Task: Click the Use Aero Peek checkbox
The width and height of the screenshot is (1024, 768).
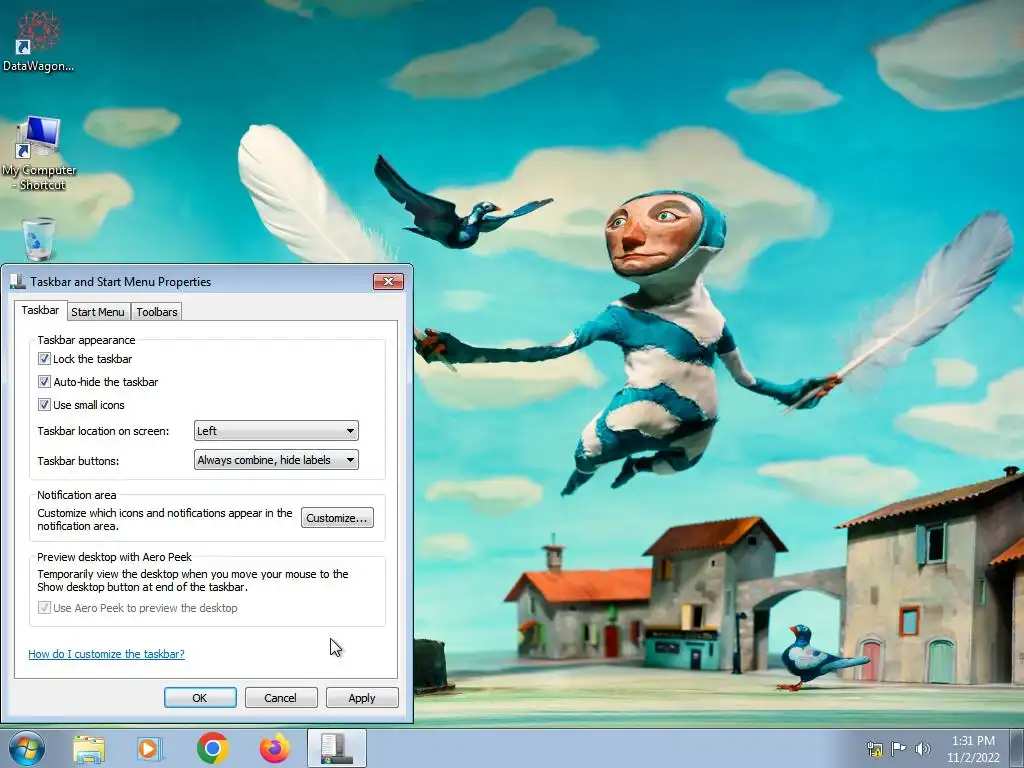Action: [44, 608]
